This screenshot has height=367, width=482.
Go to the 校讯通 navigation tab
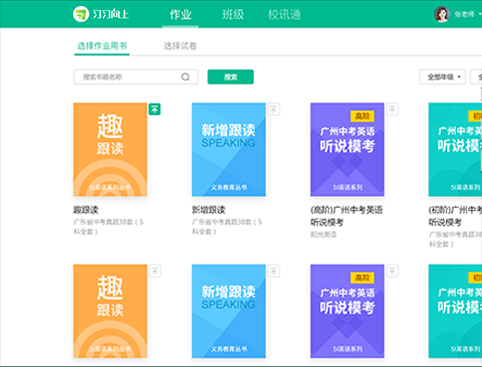pyautogui.click(x=284, y=14)
